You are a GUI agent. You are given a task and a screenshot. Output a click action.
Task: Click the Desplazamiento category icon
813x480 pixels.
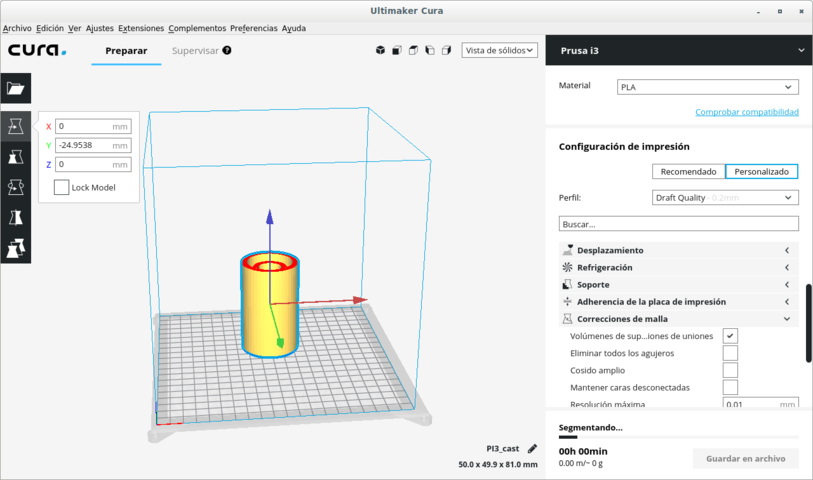(x=568, y=250)
